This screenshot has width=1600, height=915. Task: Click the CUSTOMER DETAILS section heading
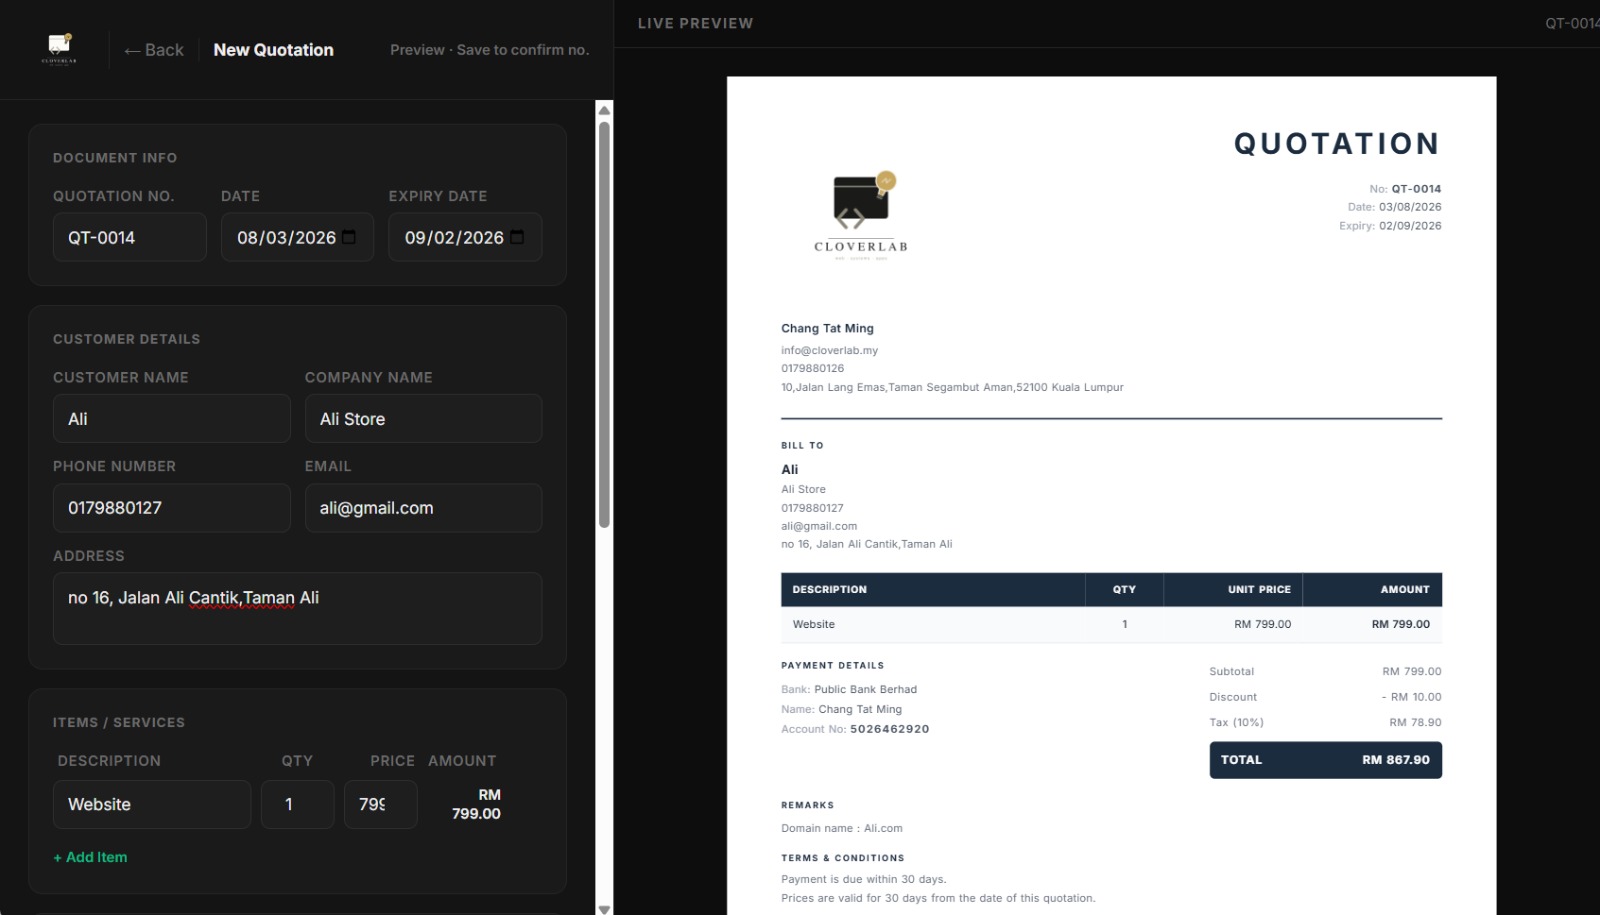[126, 339]
